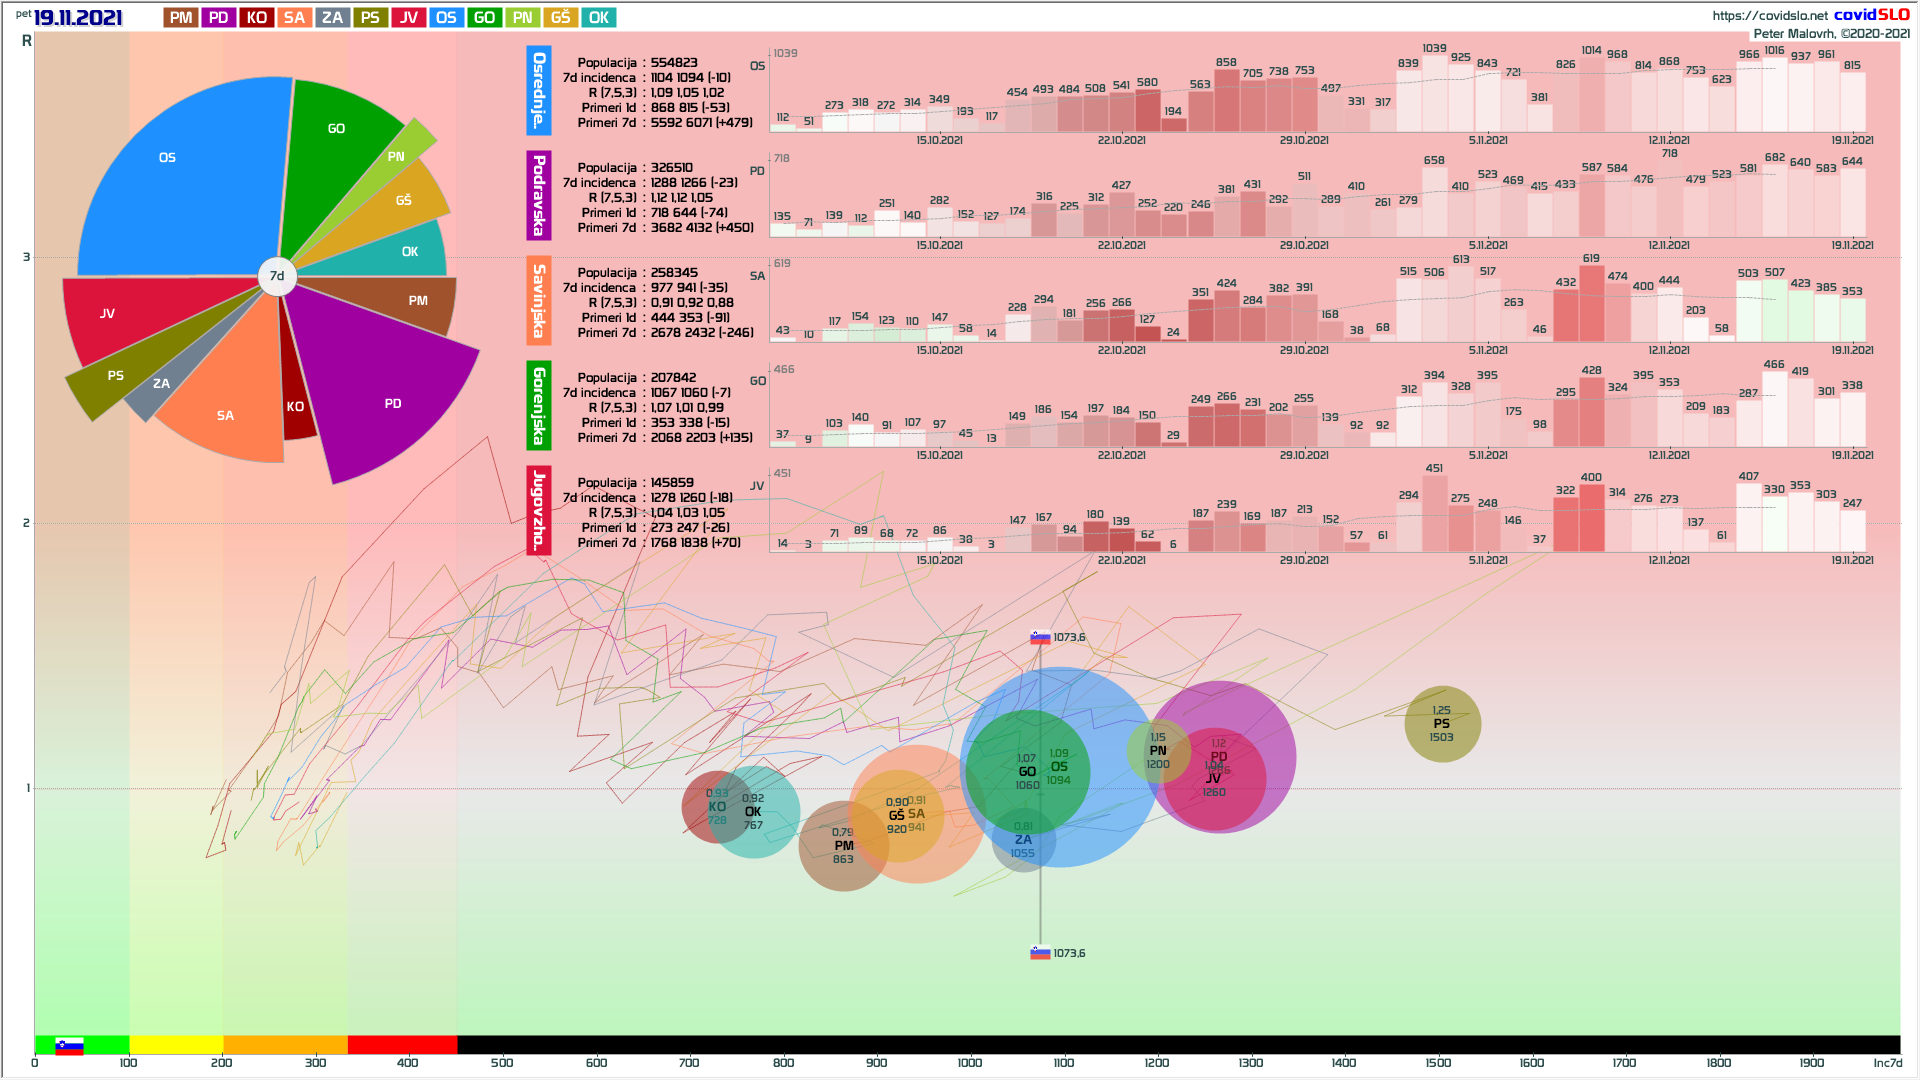Select the GŠ region tag in header
Viewport: 1920px width, 1080px height.
click(x=560, y=18)
